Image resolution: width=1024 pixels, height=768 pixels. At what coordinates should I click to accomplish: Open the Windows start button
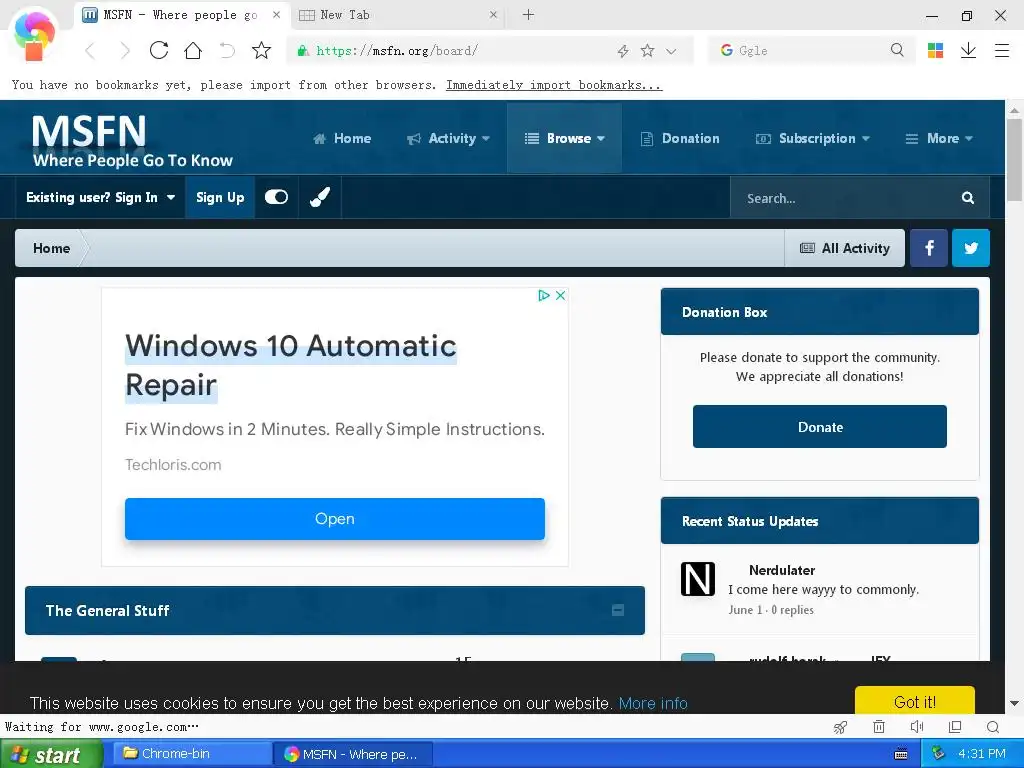(51, 754)
